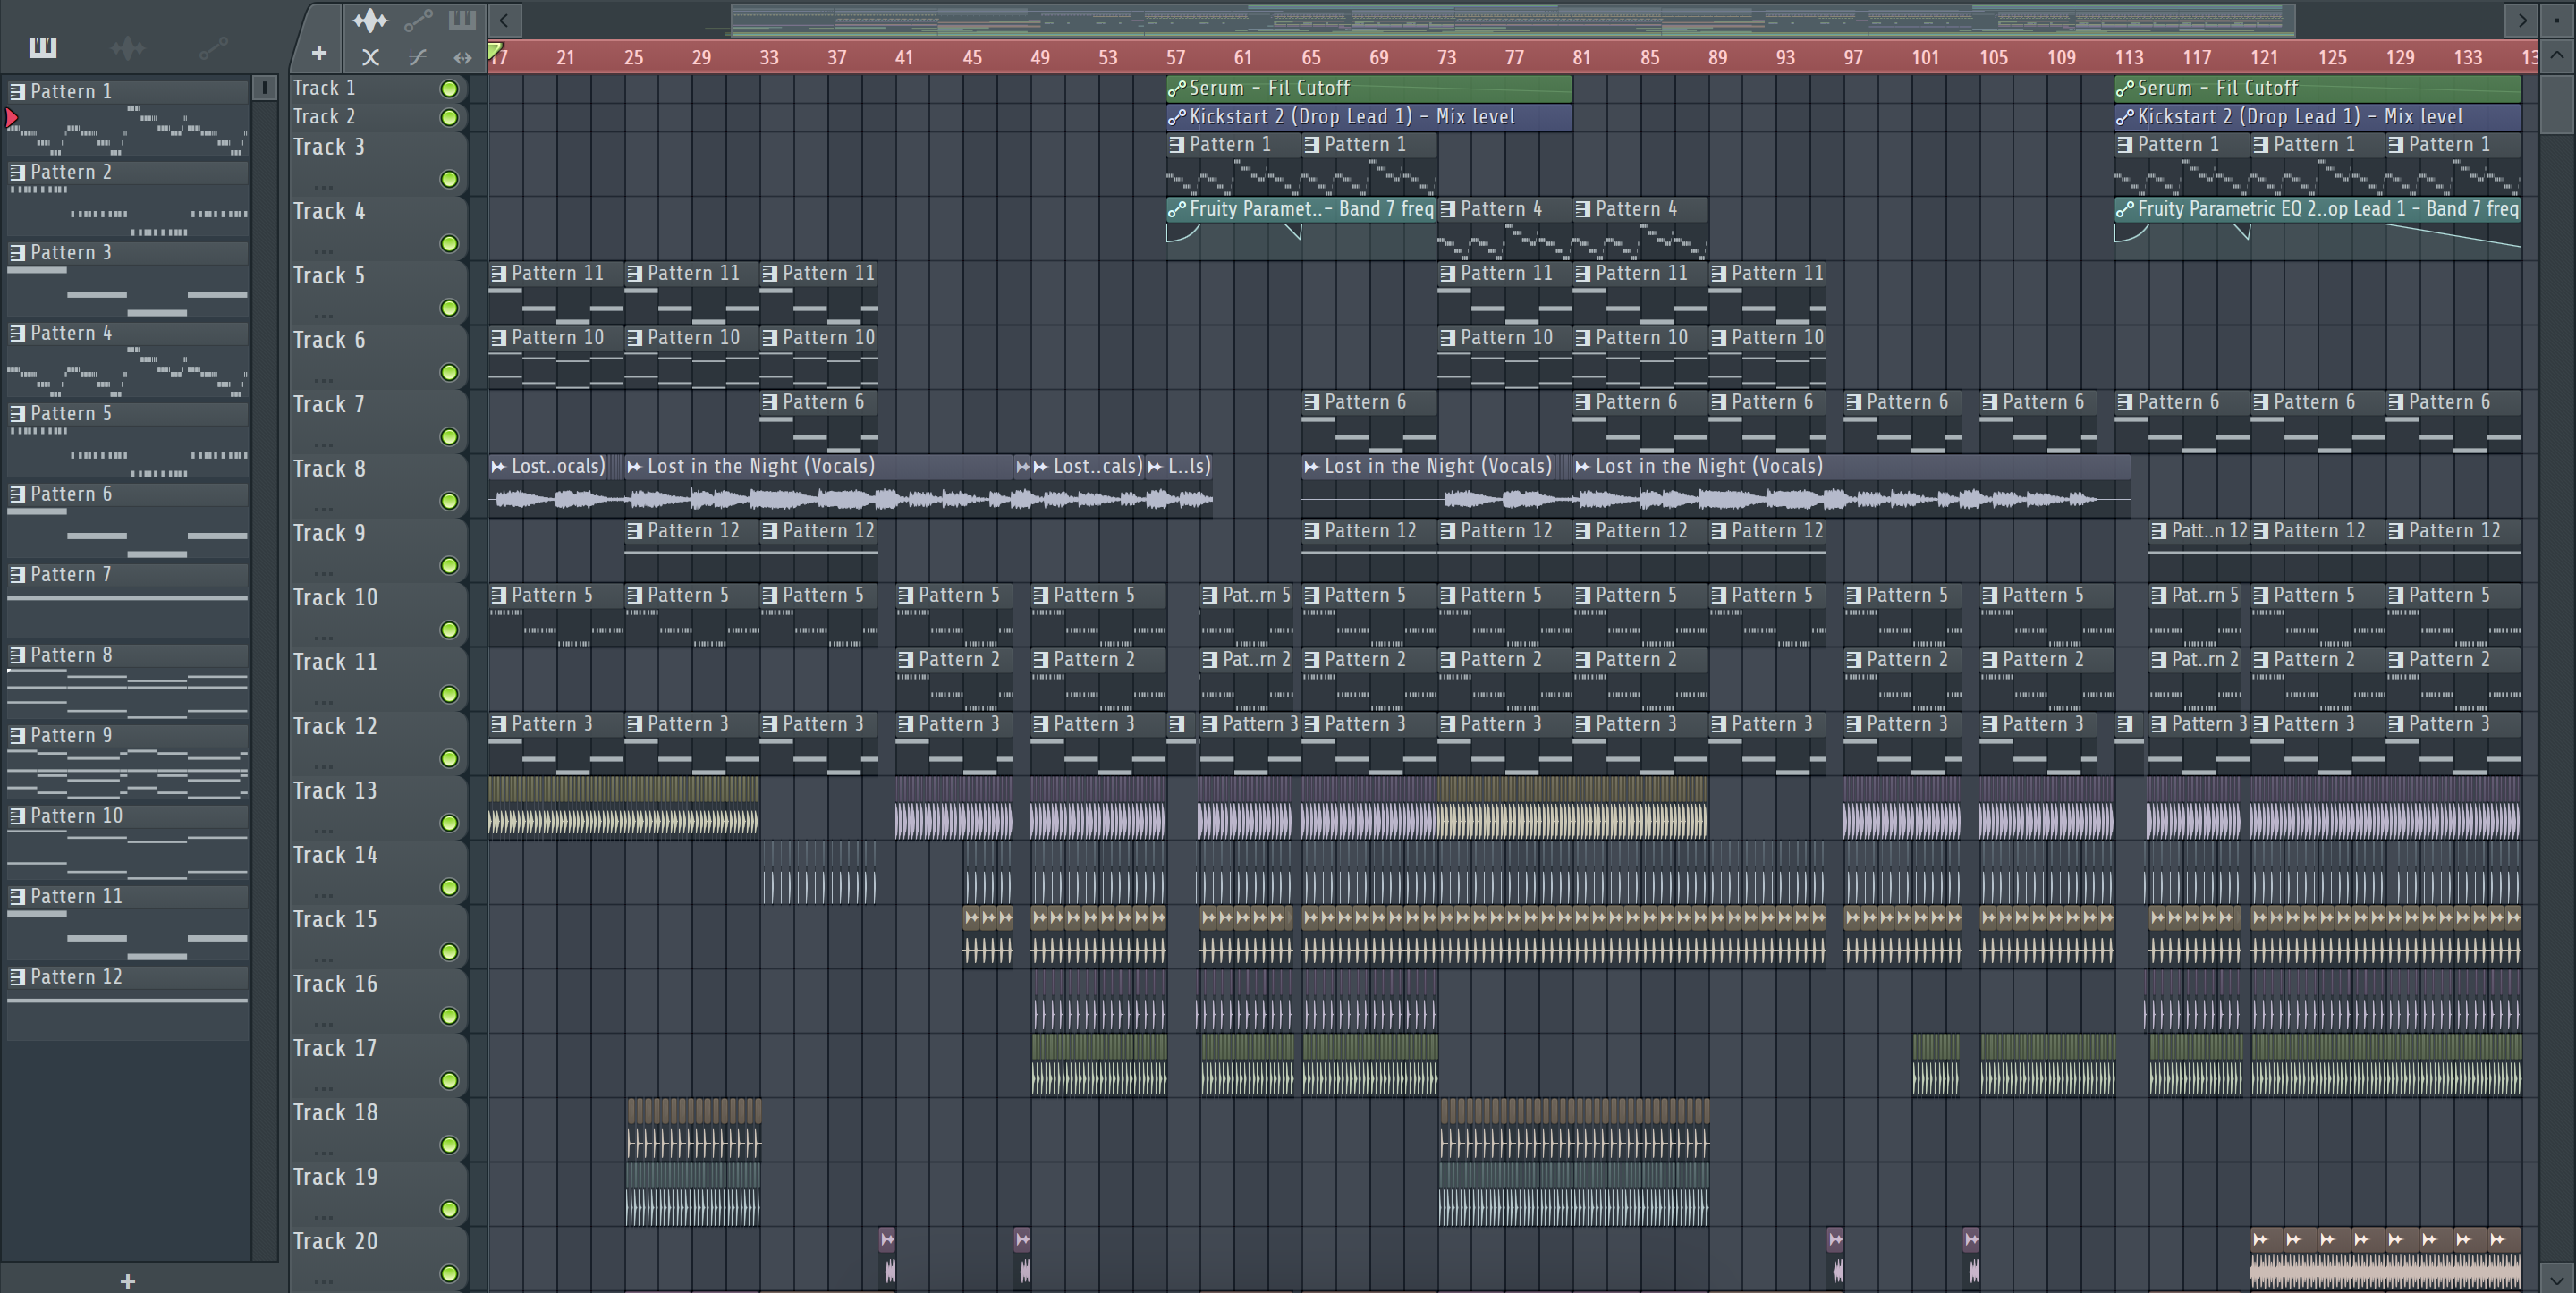
Task: Select the Track 16 header label
Action: click(x=335, y=984)
